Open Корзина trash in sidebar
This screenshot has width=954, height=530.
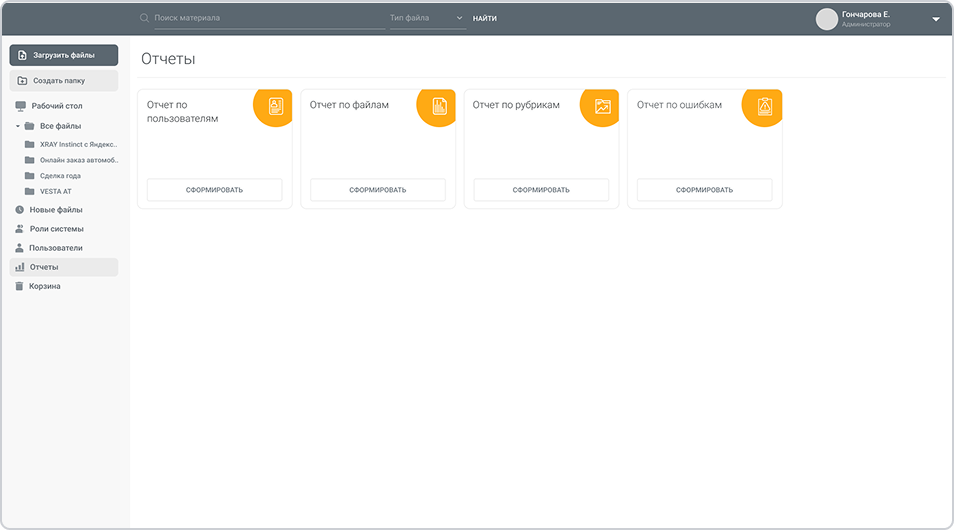44,286
